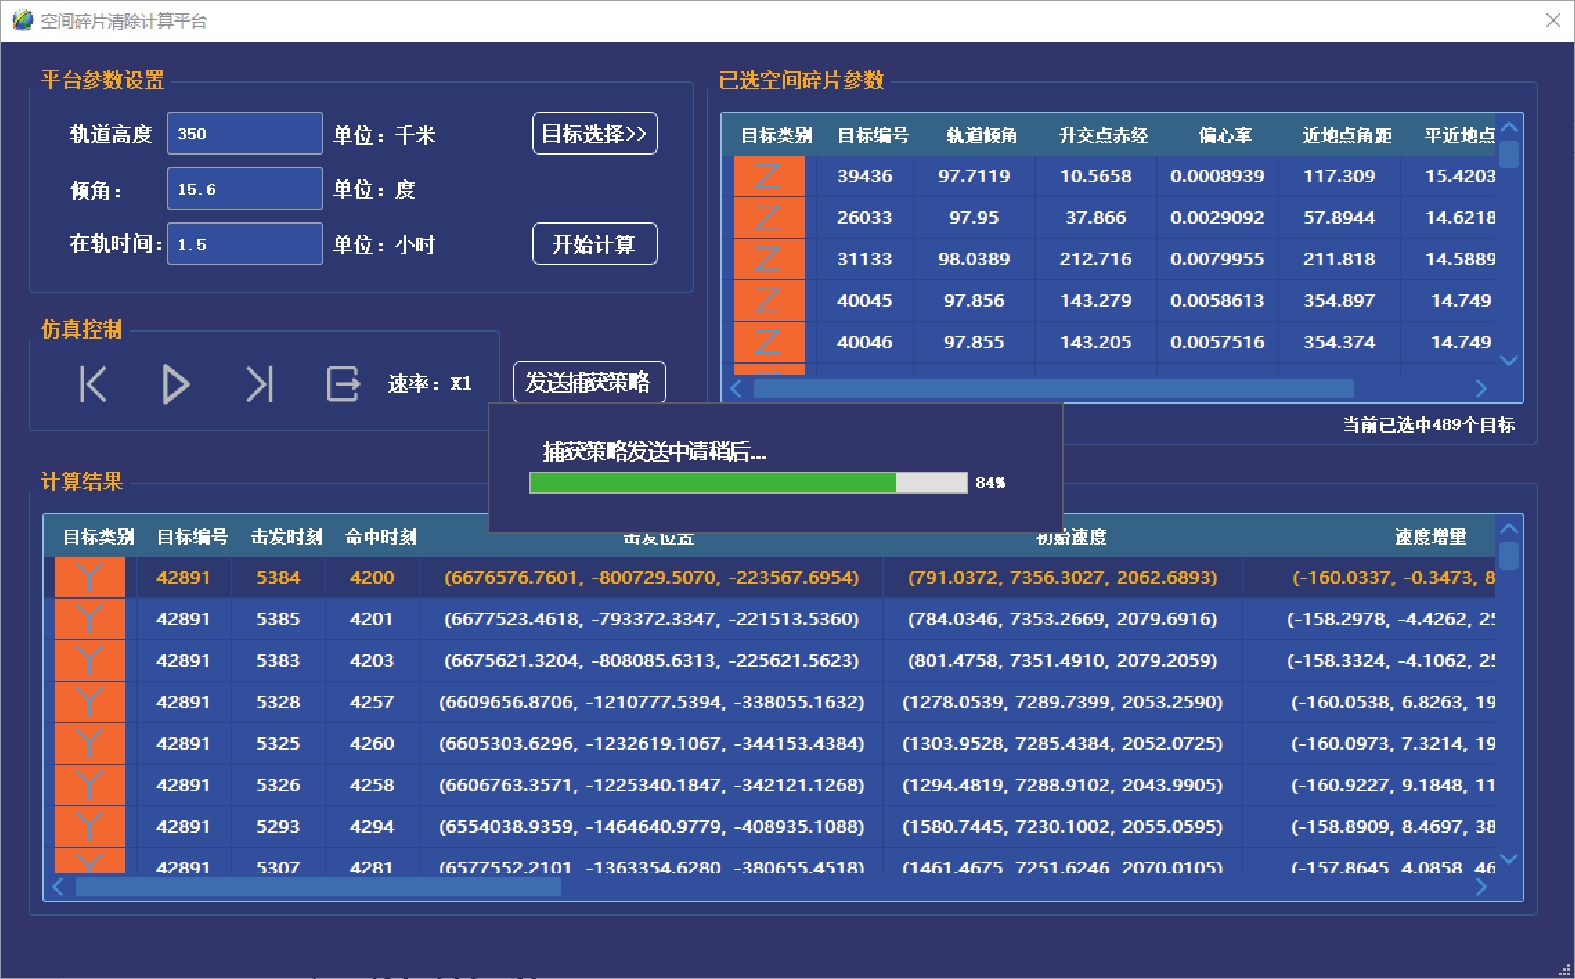Click the progress bar showing 84%
The height and width of the screenshot is (979, 1575).
(748, 483)
